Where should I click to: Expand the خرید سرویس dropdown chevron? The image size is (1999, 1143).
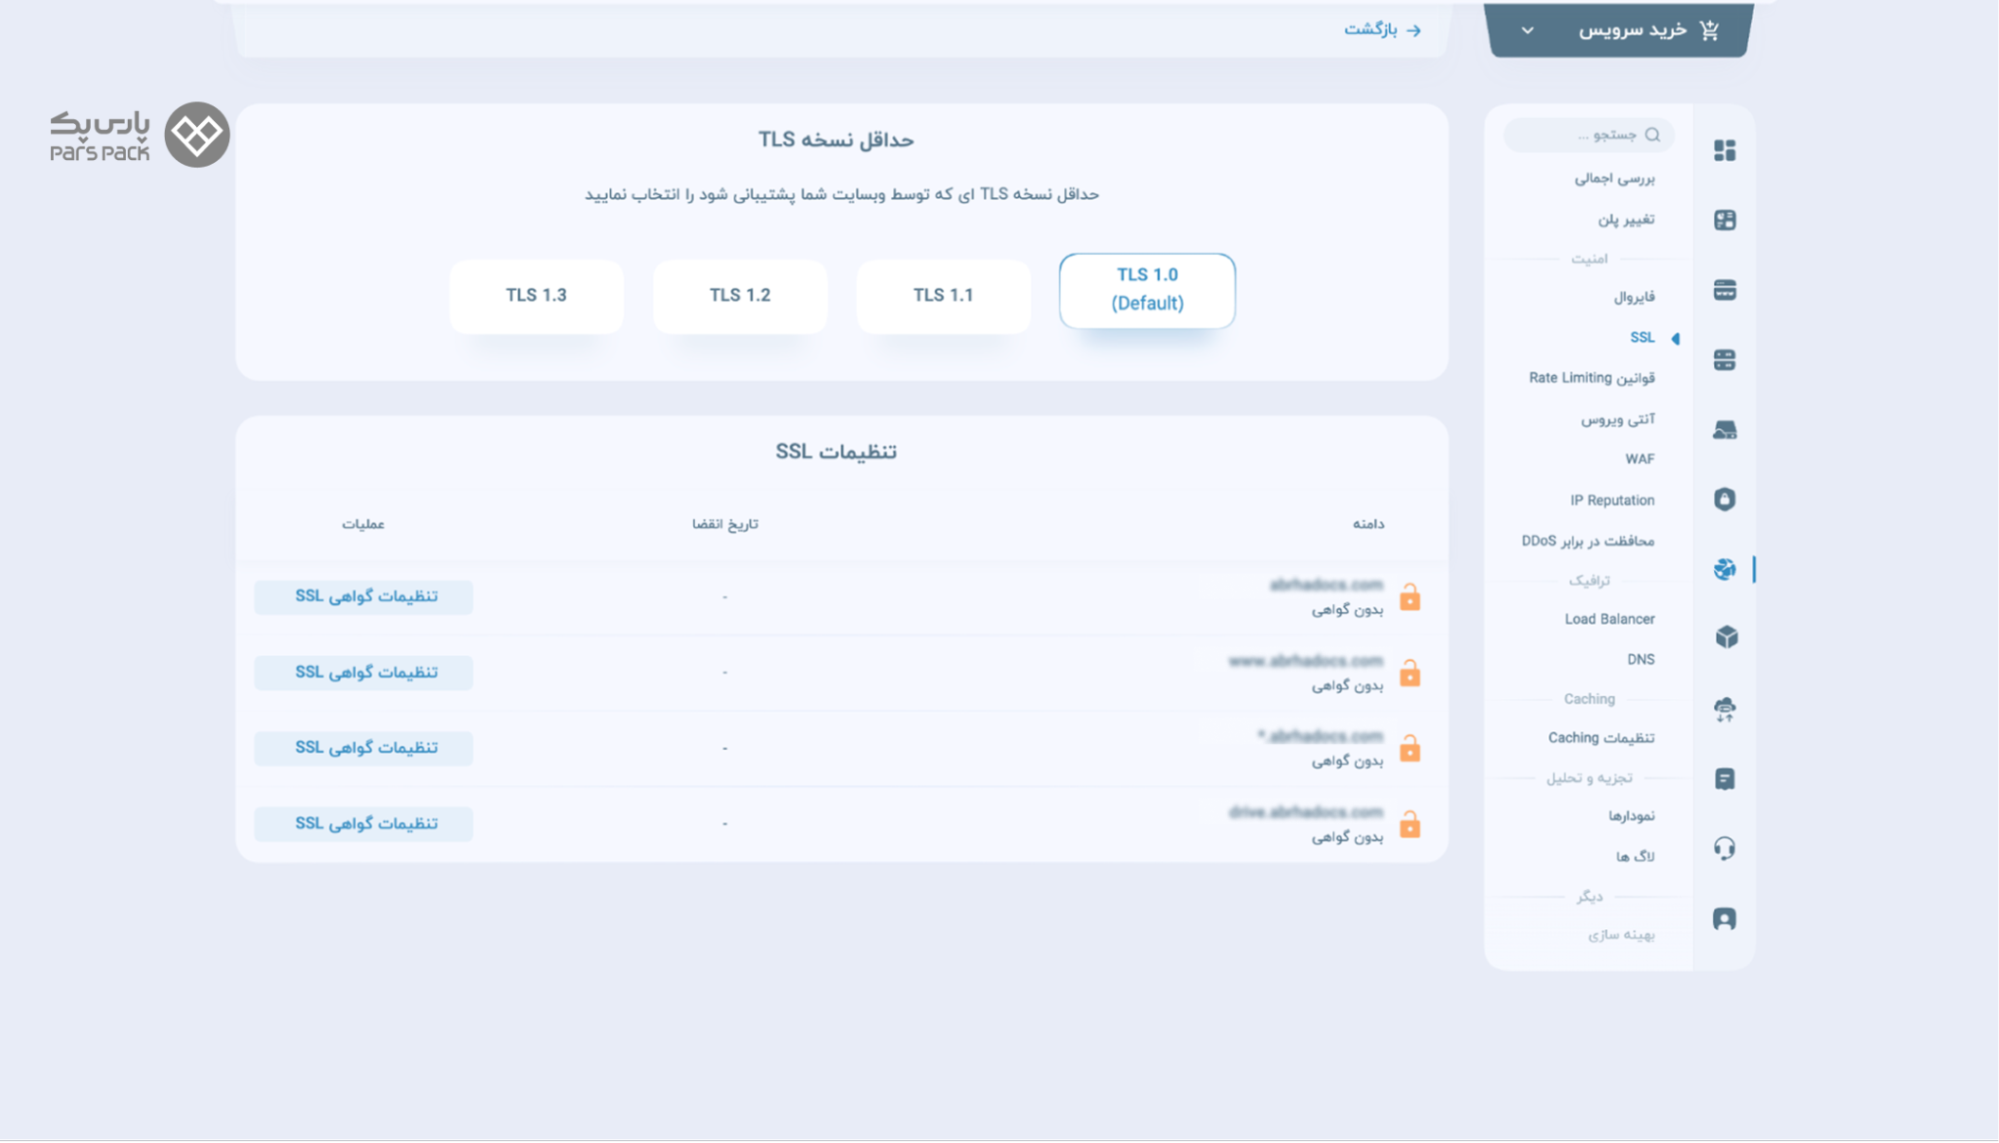click(x=1527, y=30)
